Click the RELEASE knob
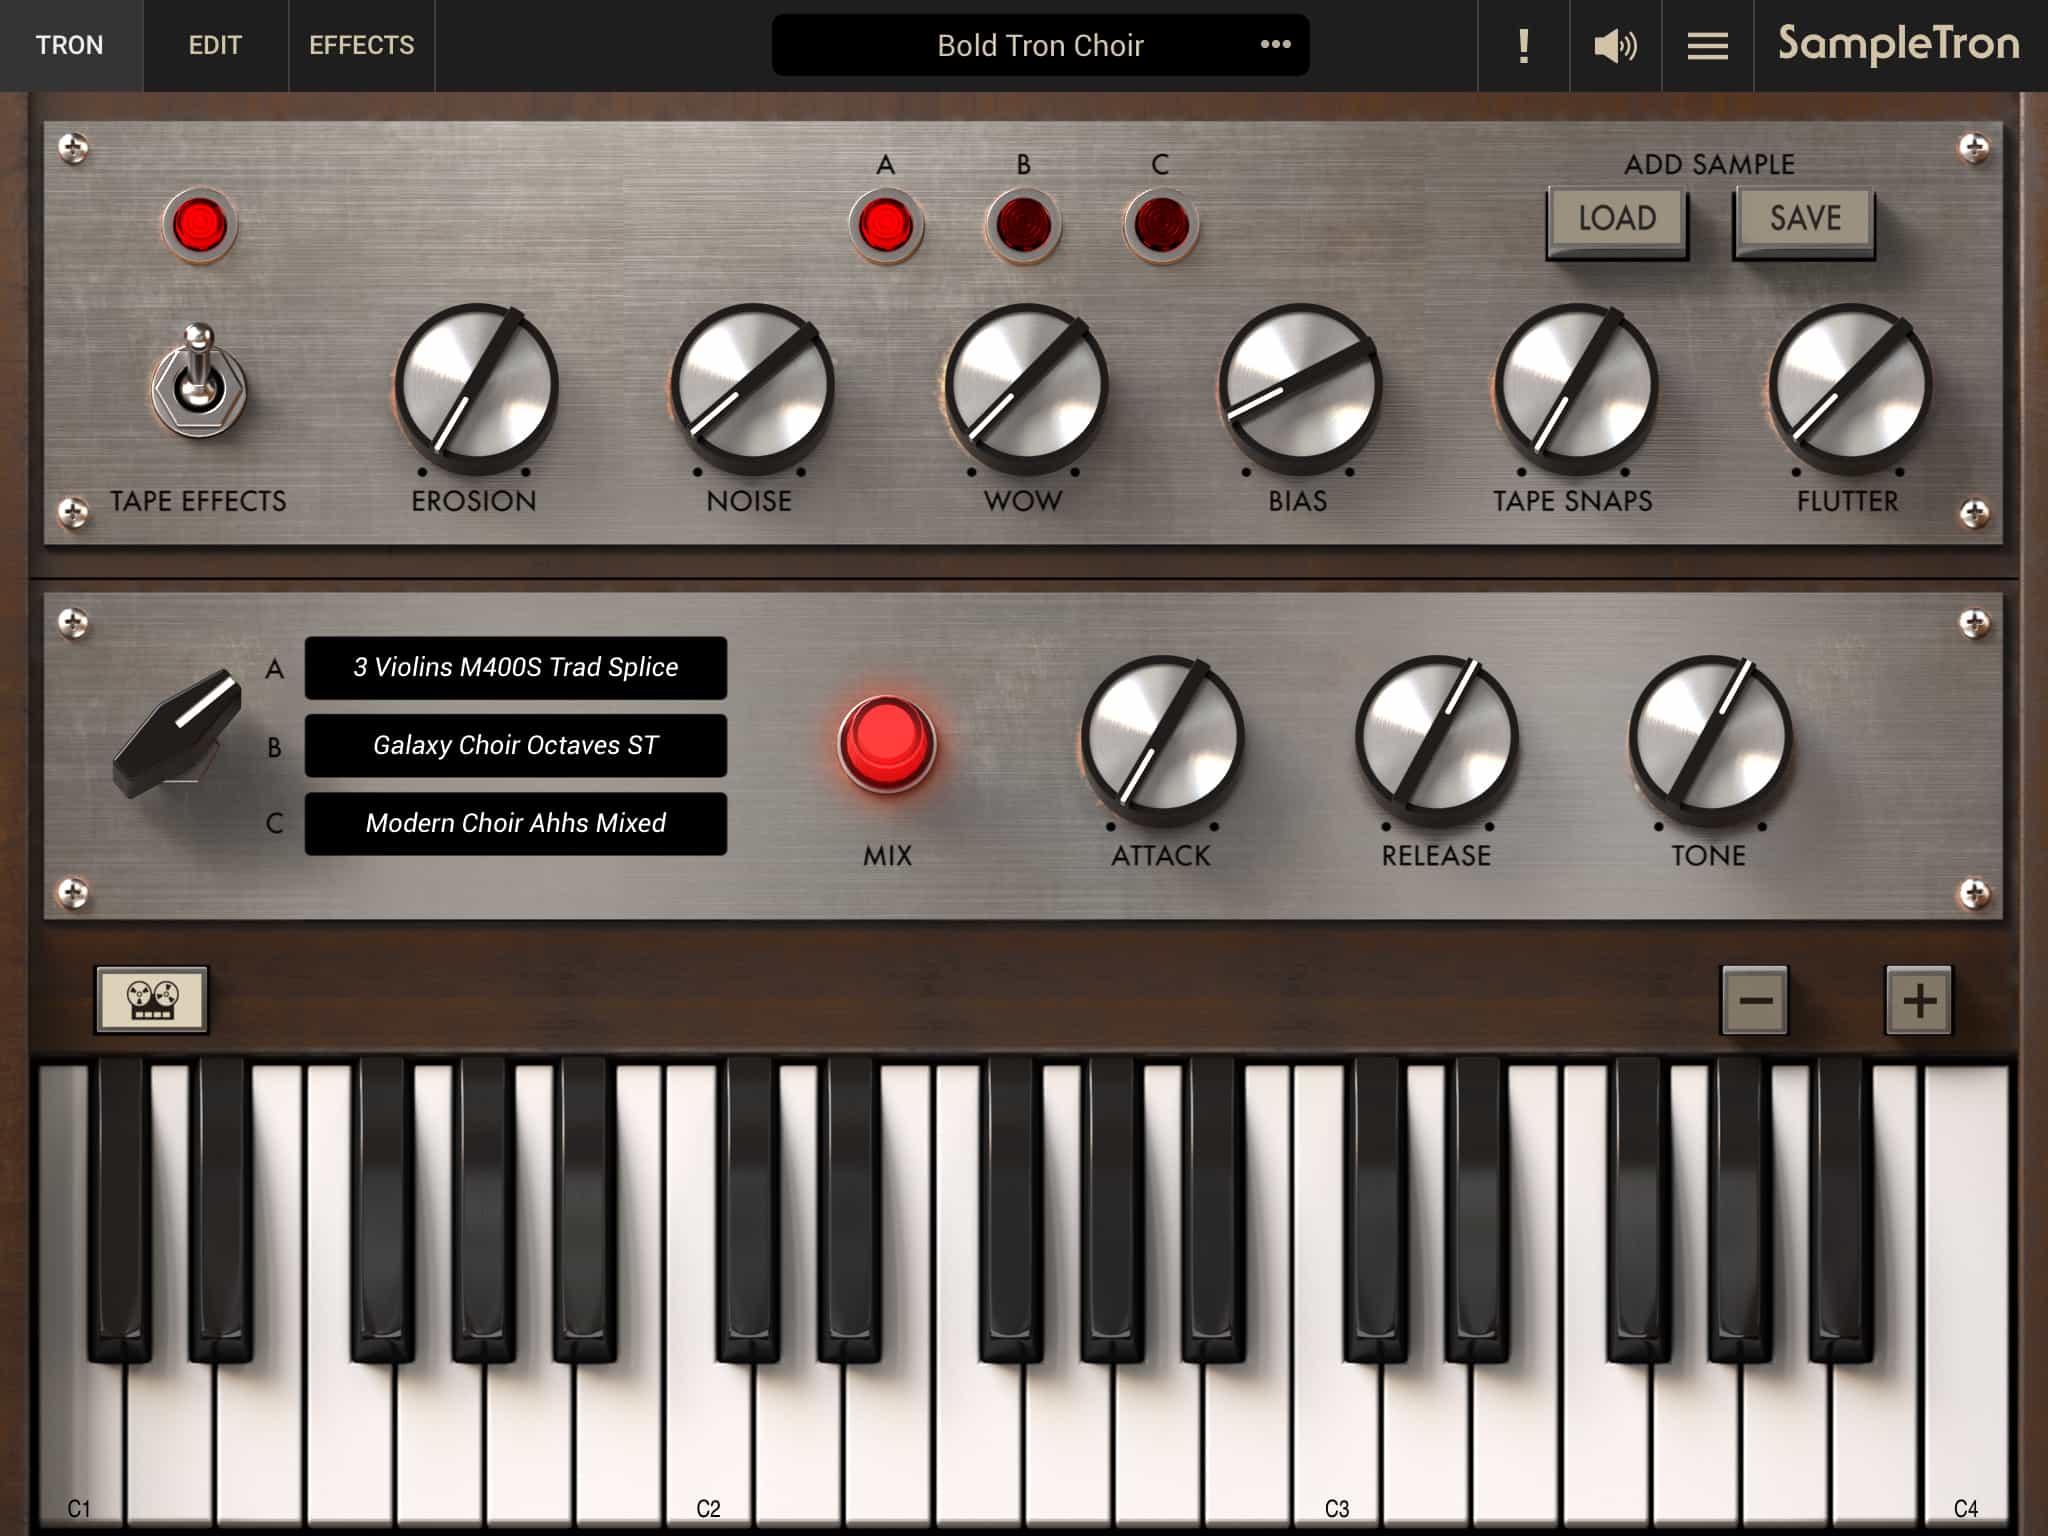 coord(1436,740)
